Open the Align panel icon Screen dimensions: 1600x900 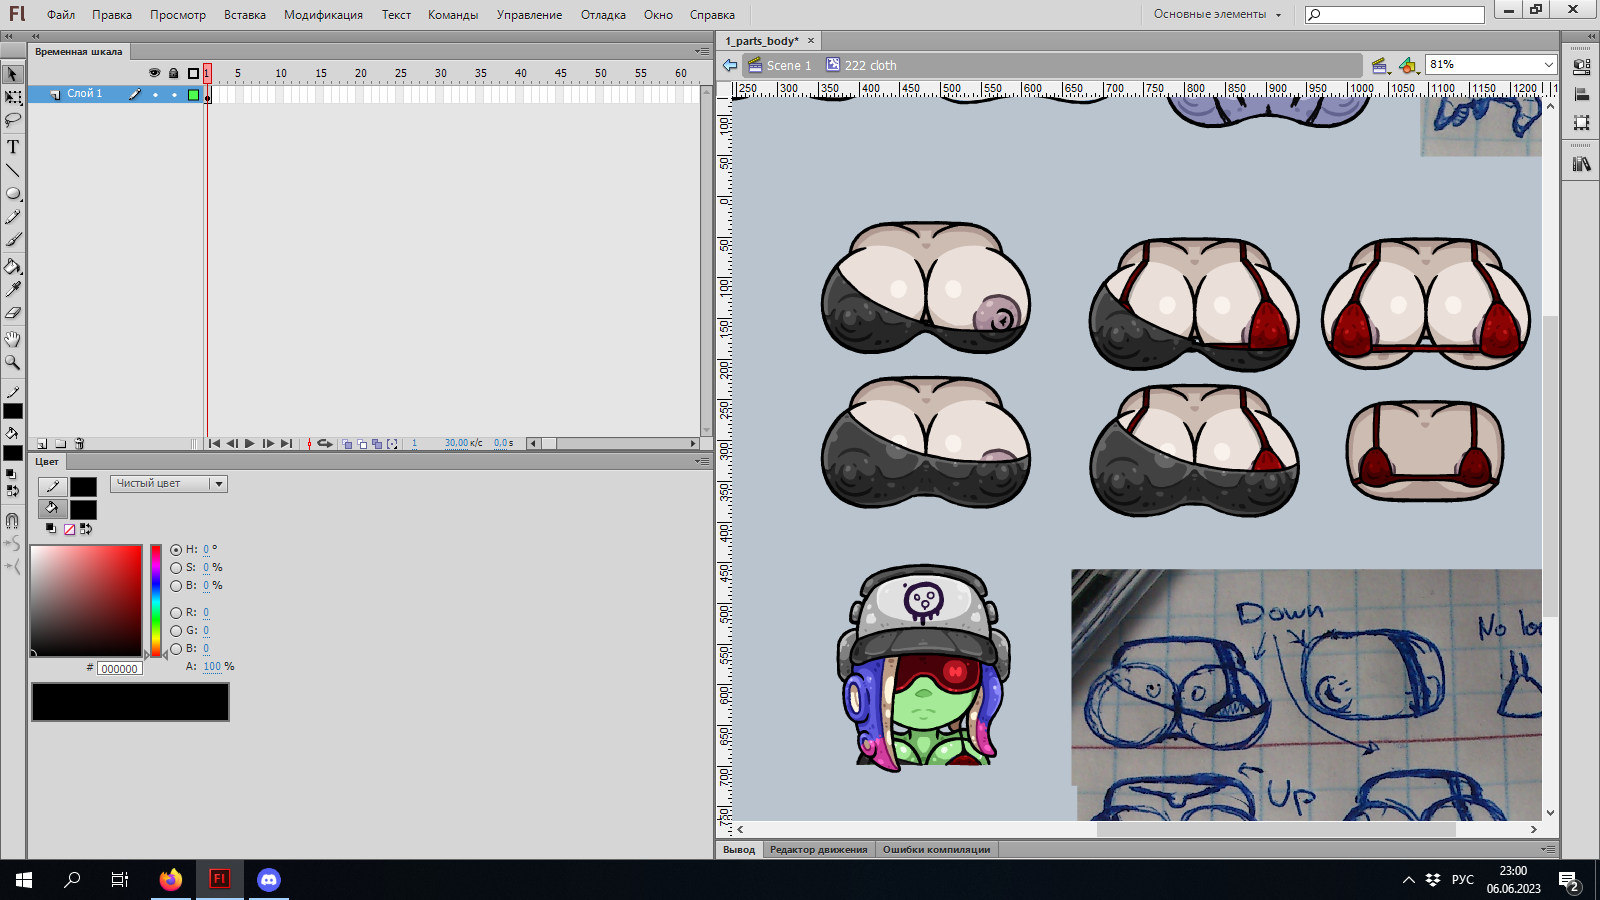click(1581, 95)
